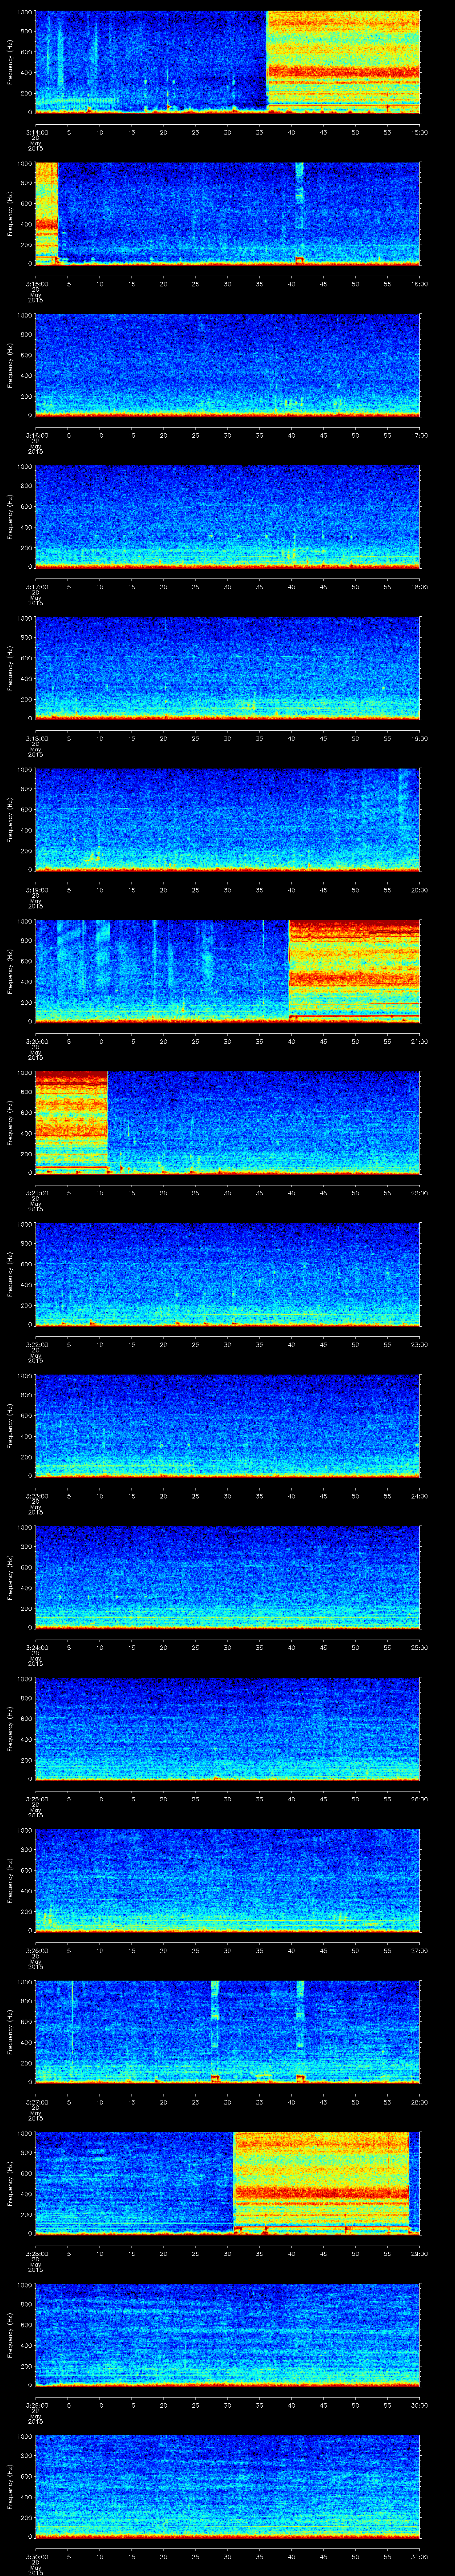Click the 15:00 end time label
Image resolution: width=455 pixels, height=2576 pixels.
click(x=419, y=131)
